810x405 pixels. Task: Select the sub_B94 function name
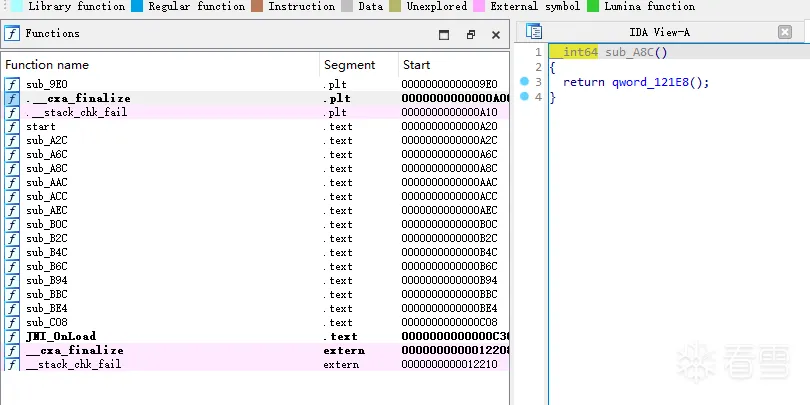[46, 280]
